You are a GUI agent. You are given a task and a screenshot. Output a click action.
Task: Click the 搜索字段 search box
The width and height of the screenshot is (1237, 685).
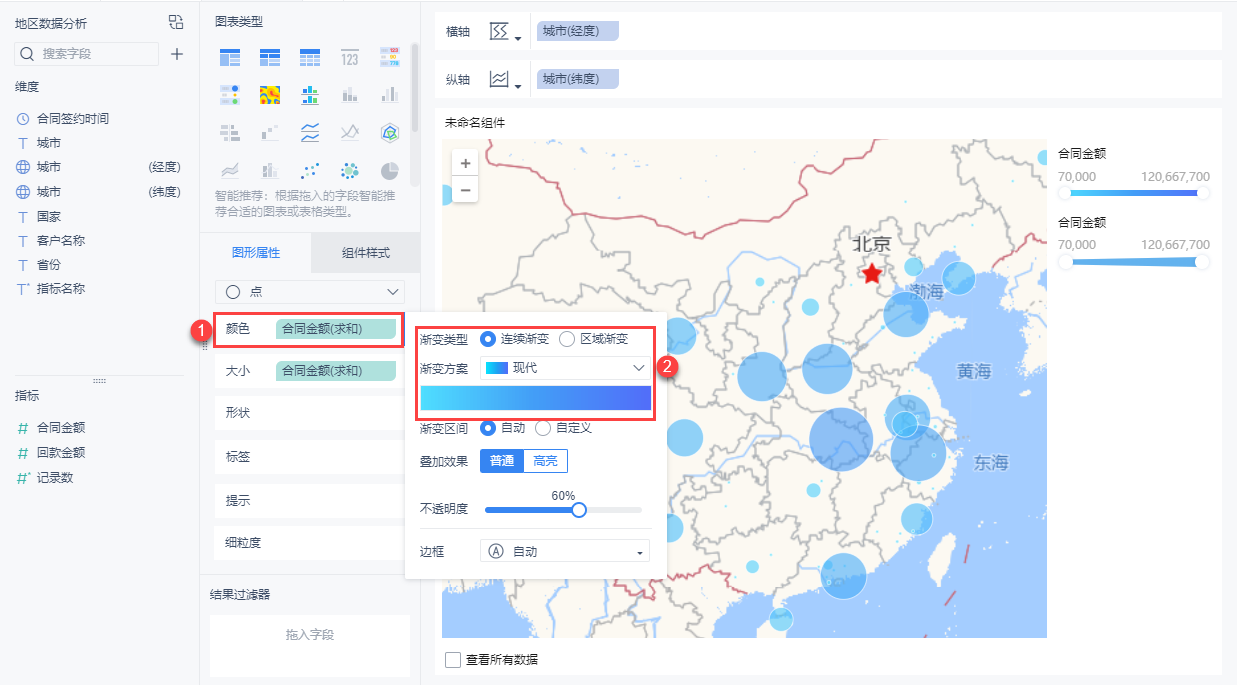pos(88,54)
